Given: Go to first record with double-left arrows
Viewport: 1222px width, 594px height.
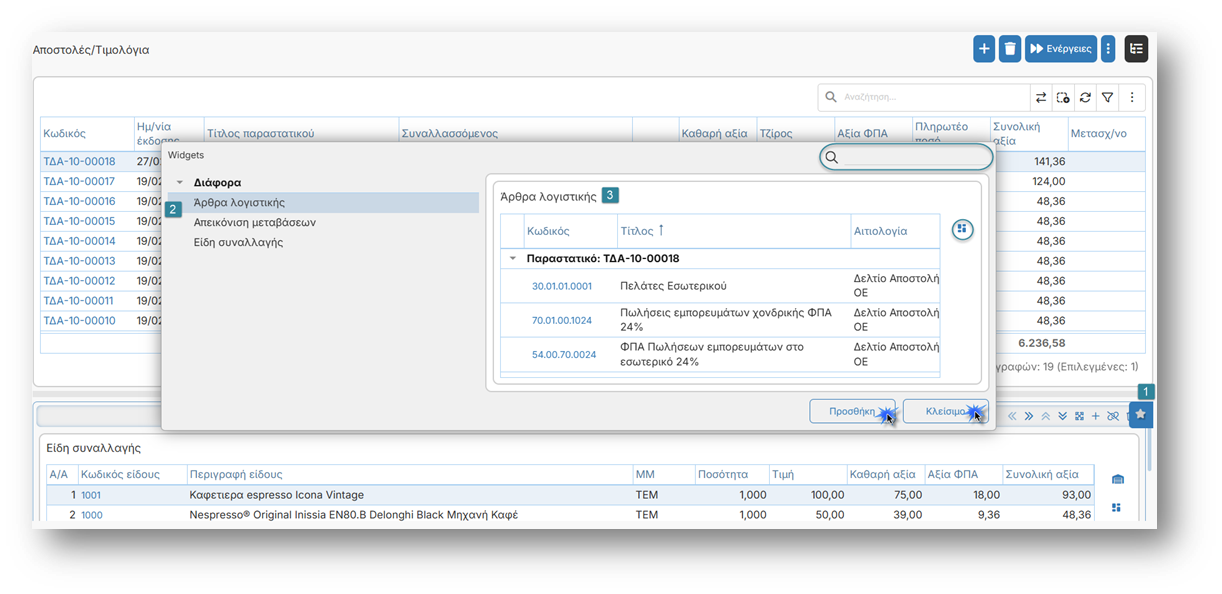Looking at the screenshot, I should [1012, 416].
